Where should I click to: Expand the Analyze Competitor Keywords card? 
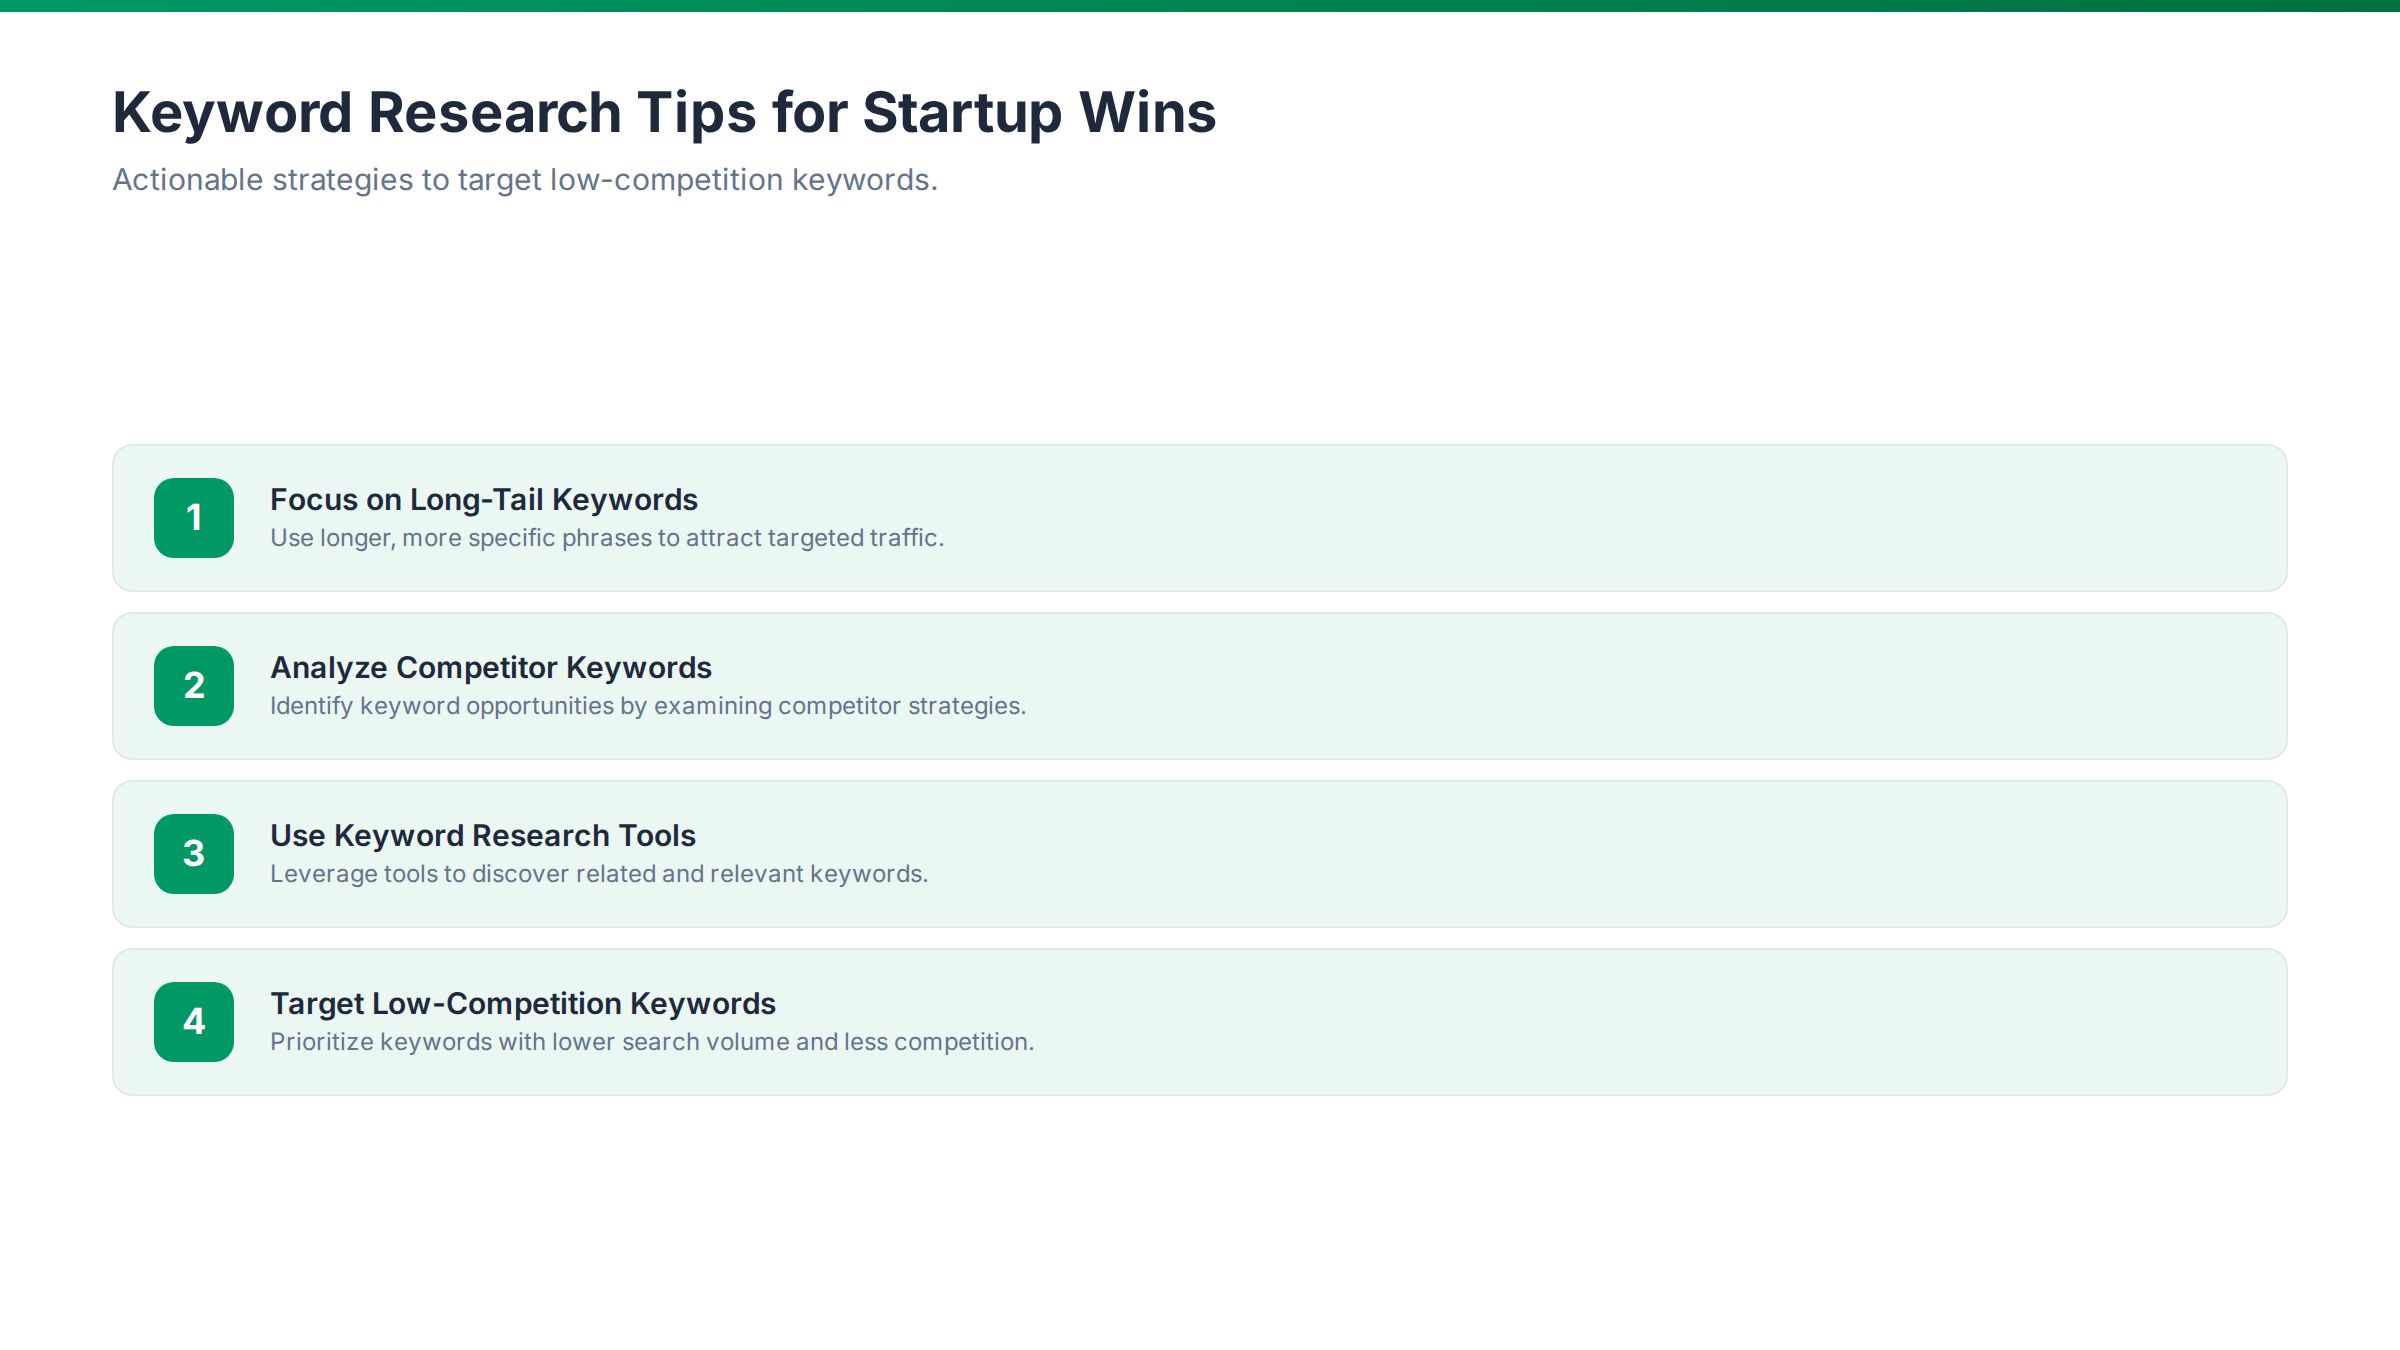coord(1200,685)
